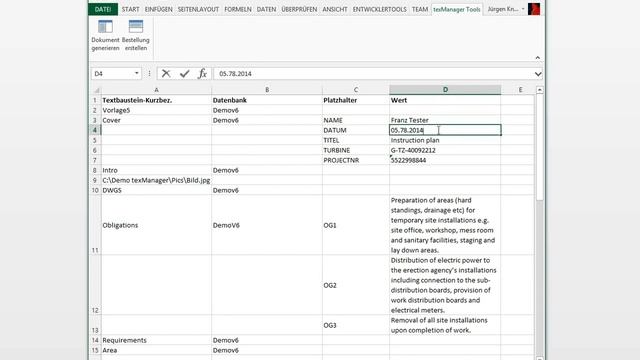Select the cell containing DATUM

[x=356, y=130]
